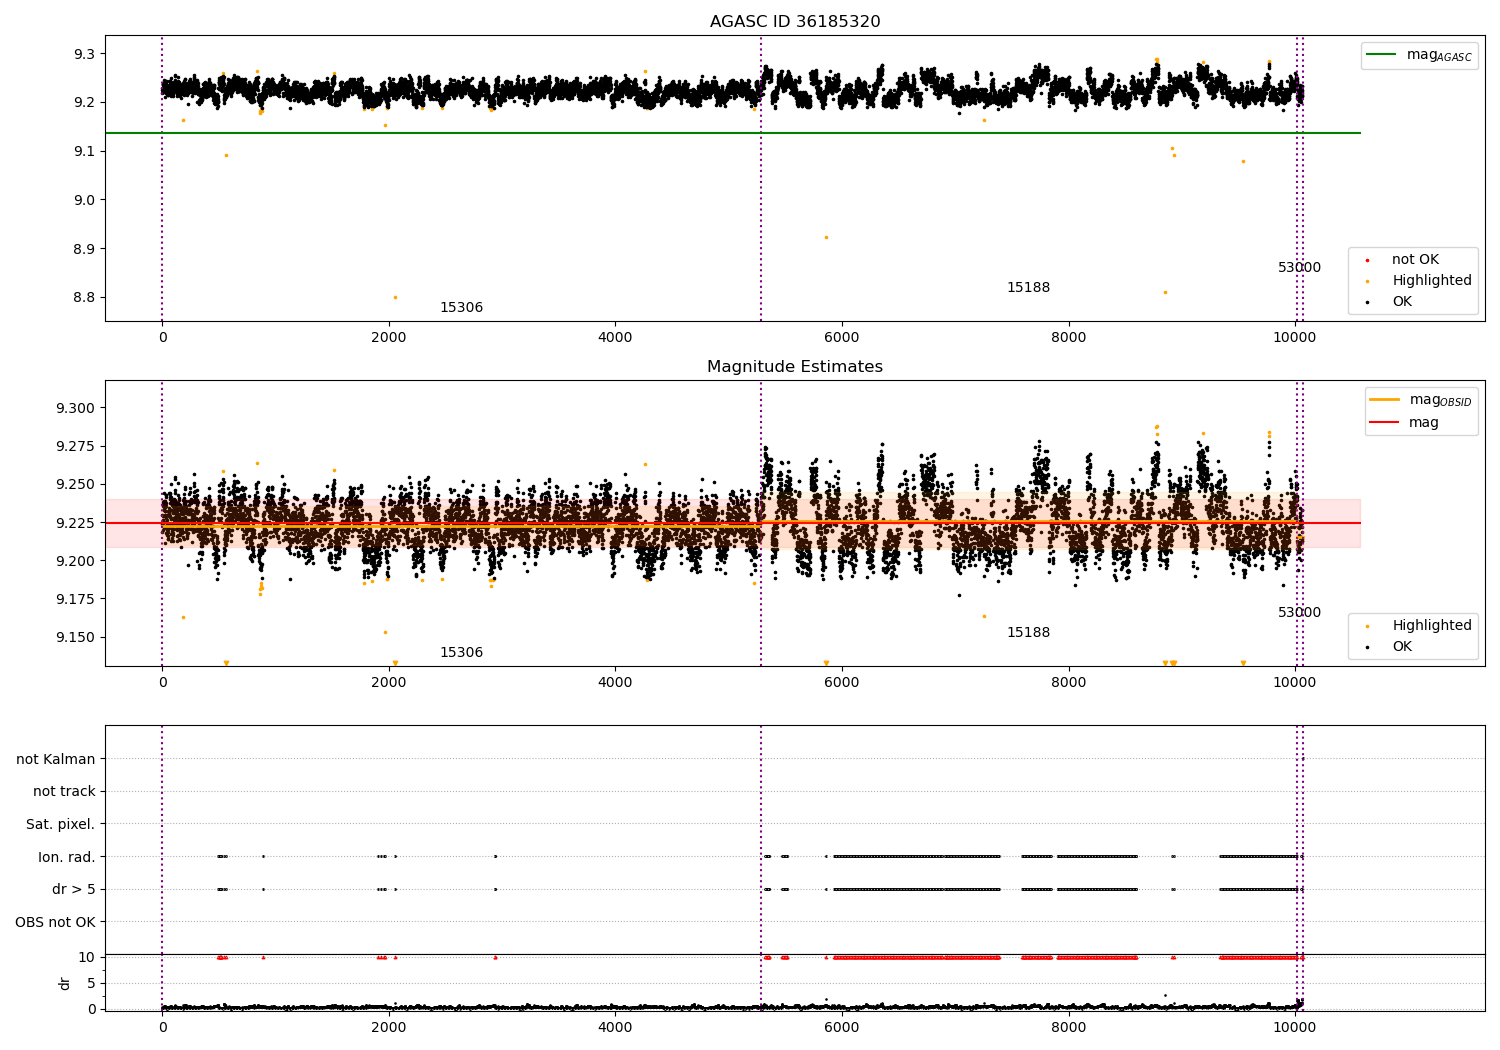Click the "9.300" y-axis tick label
The width and height of the screenshot is (1500, 1050).
pyautogui.click(x=76, y=408)
